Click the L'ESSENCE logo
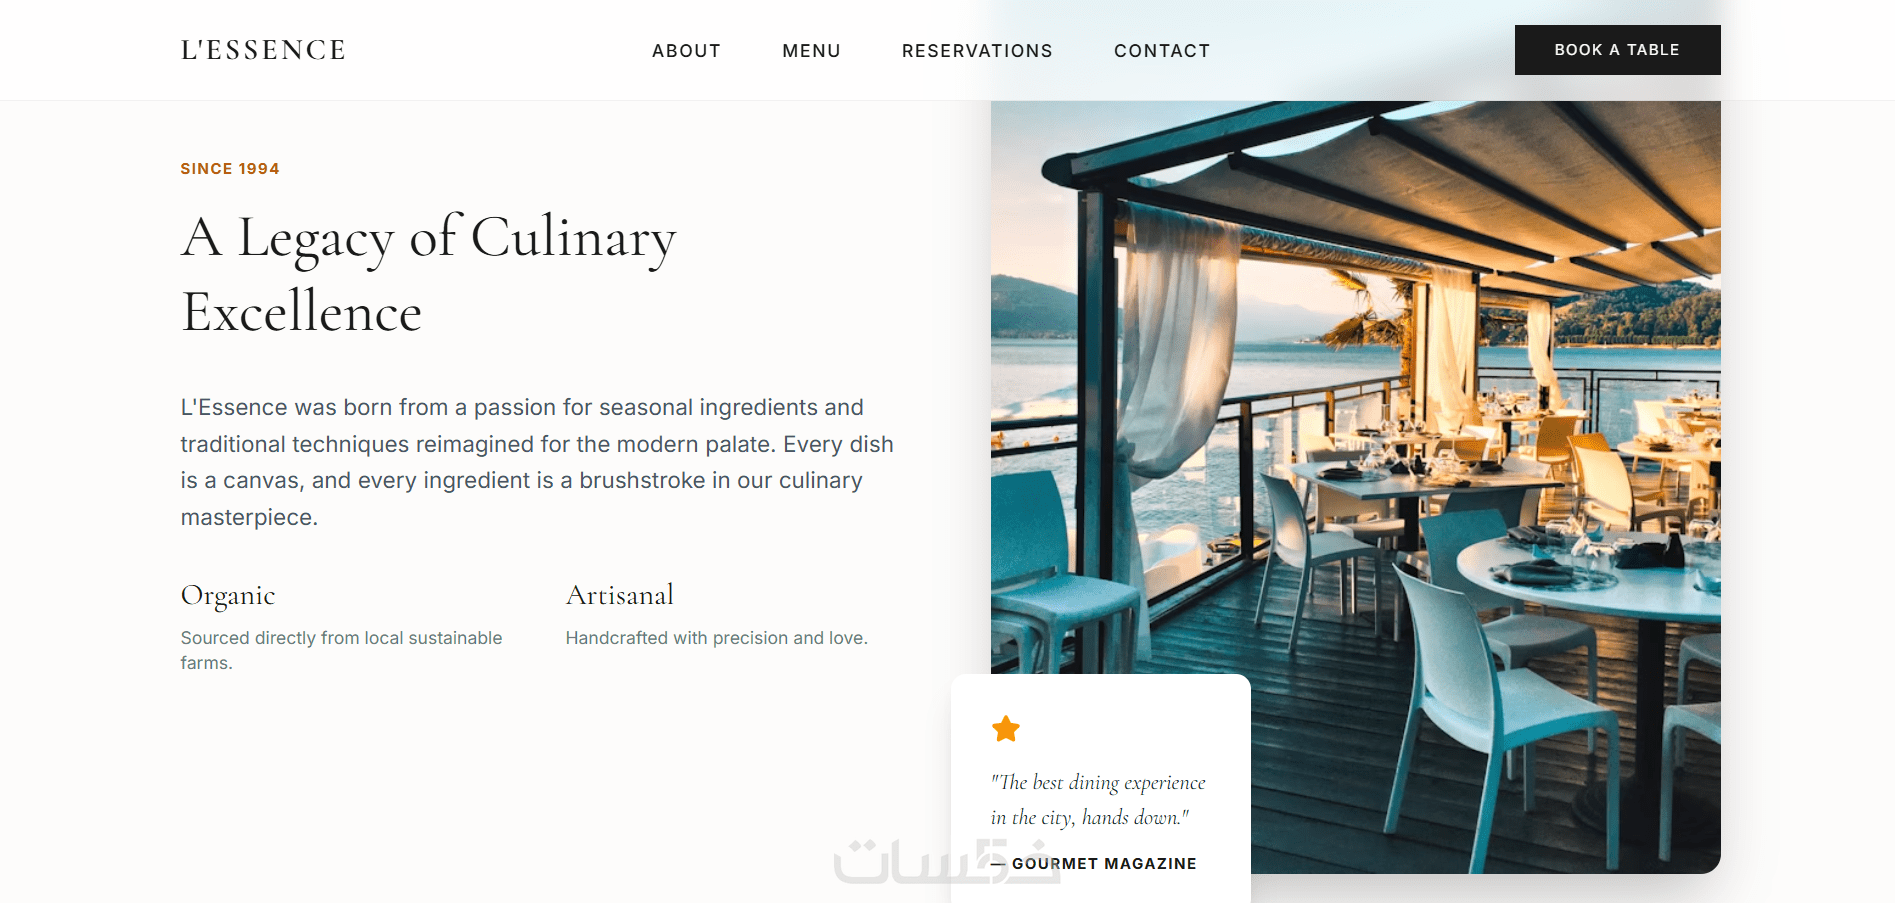Screen dimensions: 1895x903 [263, 50]
